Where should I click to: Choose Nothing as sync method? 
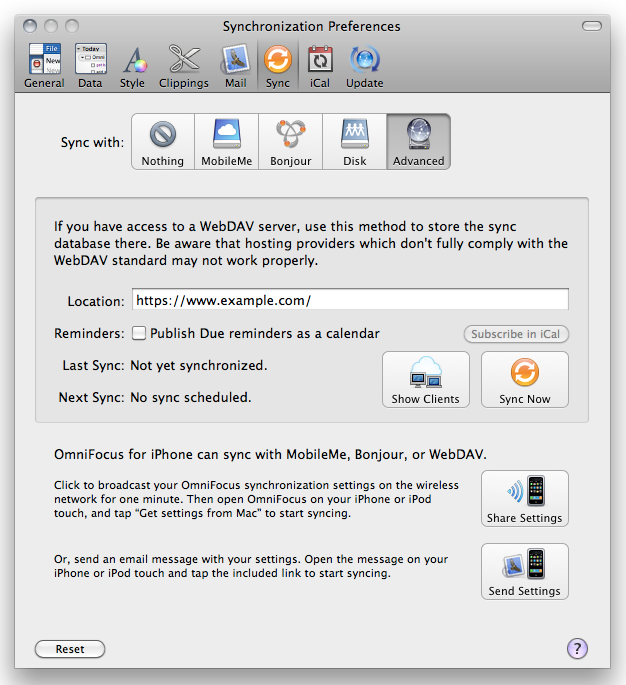click(163, 142)
